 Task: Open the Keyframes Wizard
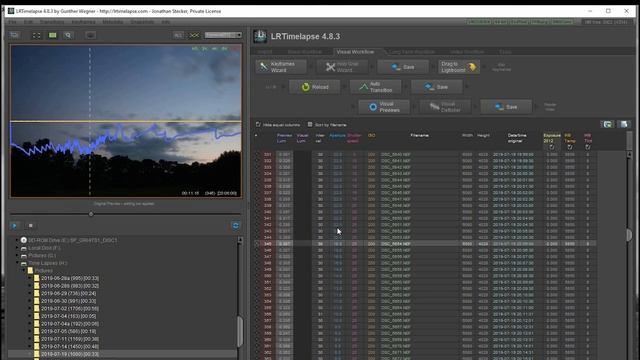coord(281,67)
